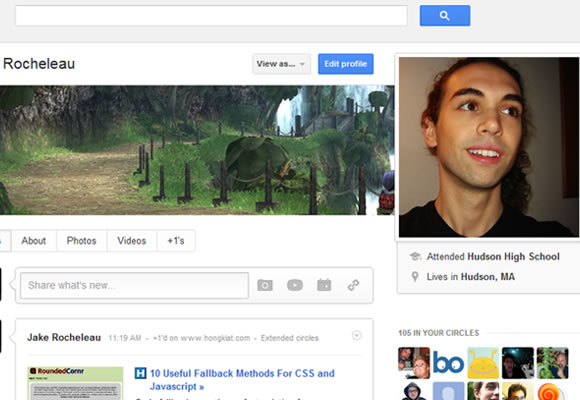Click the graduation cap education icon

tap(415, 256)
